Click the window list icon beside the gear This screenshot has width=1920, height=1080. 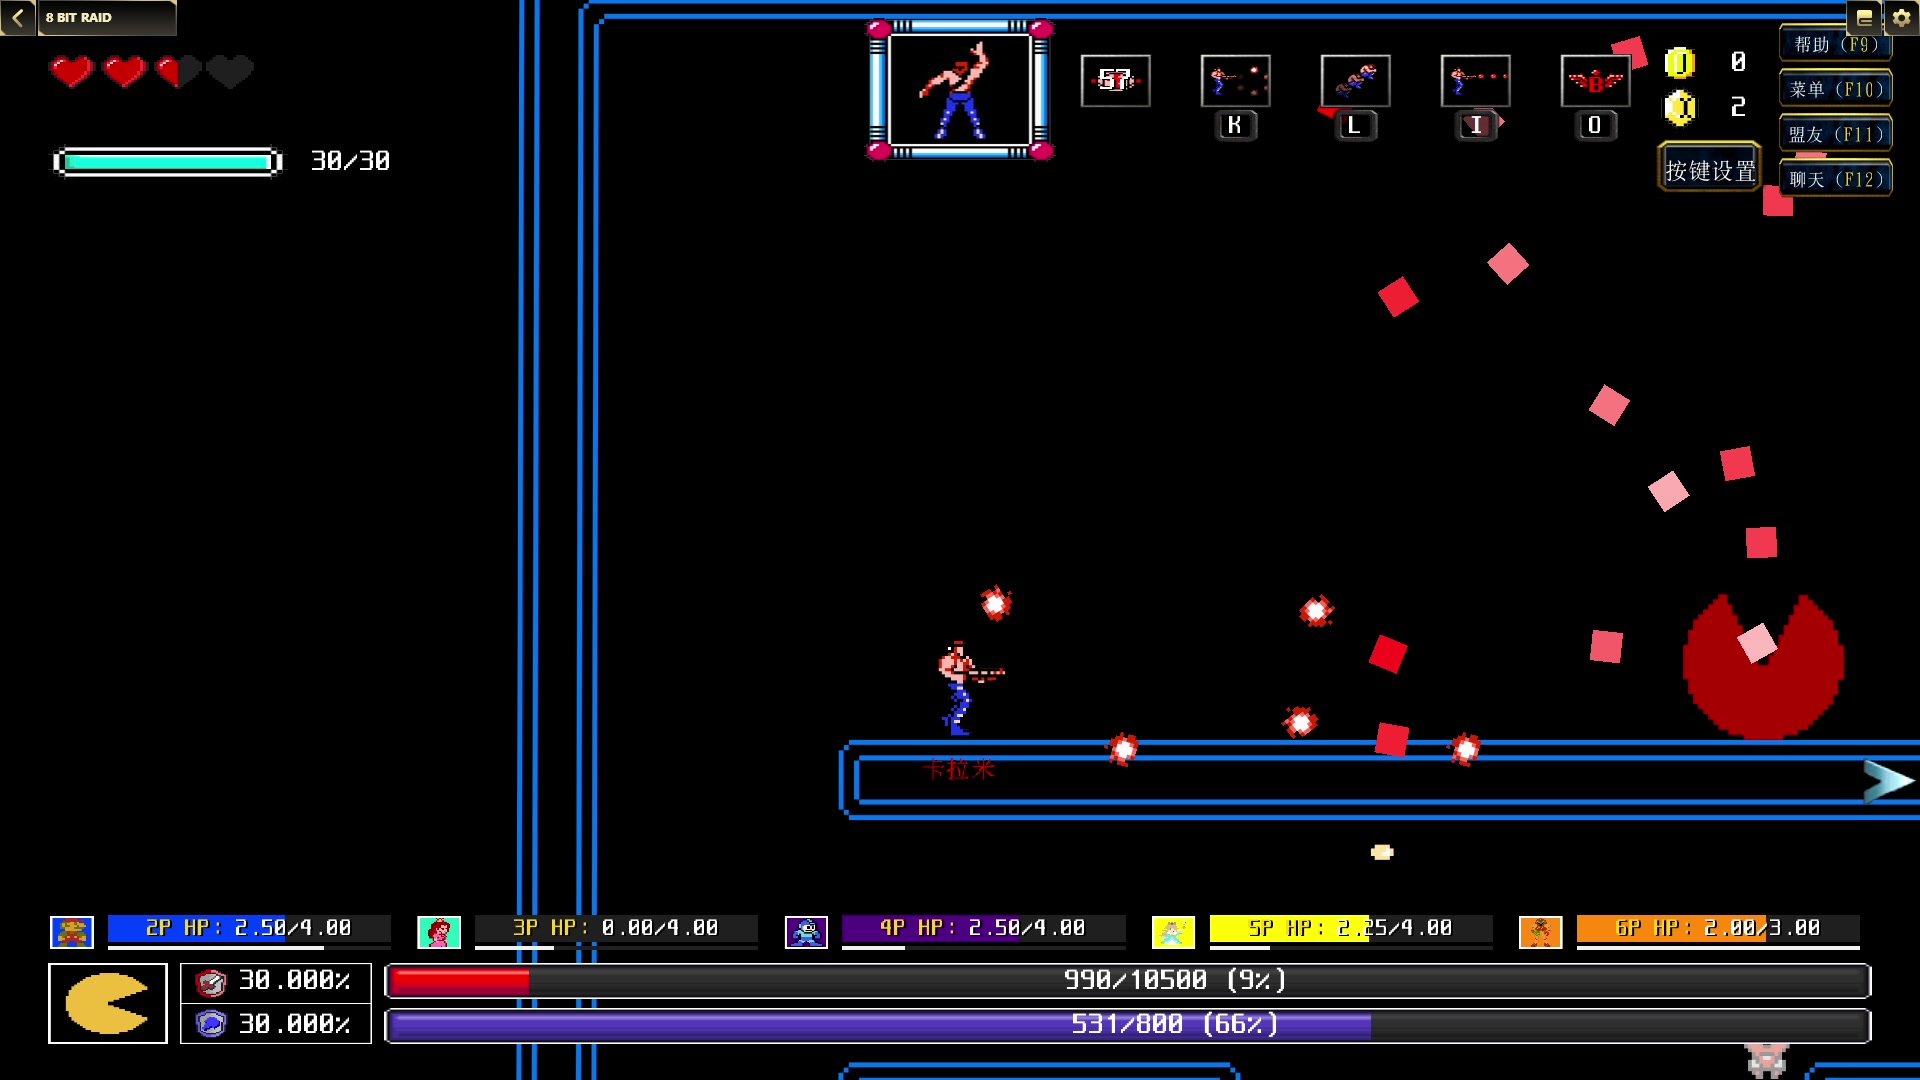1864,17
